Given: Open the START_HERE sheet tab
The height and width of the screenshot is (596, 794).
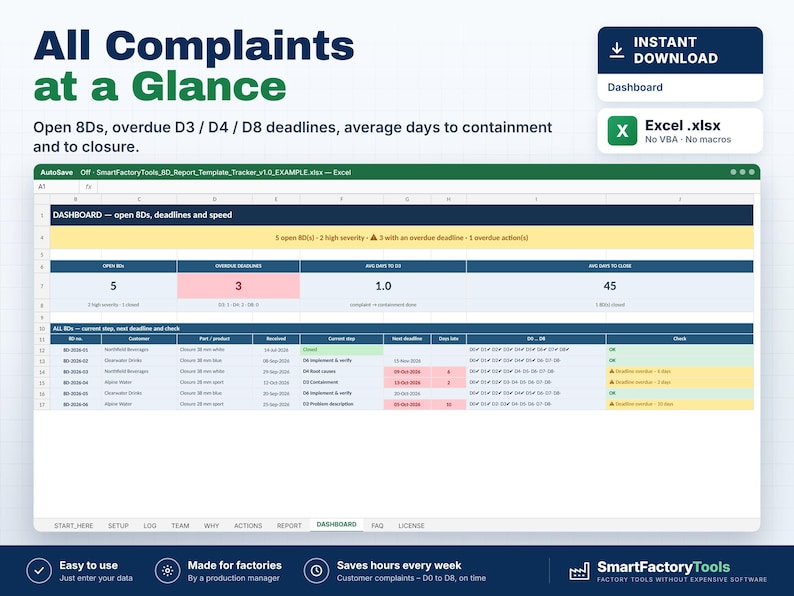Looking at the screenshot, I should (73, 526).
